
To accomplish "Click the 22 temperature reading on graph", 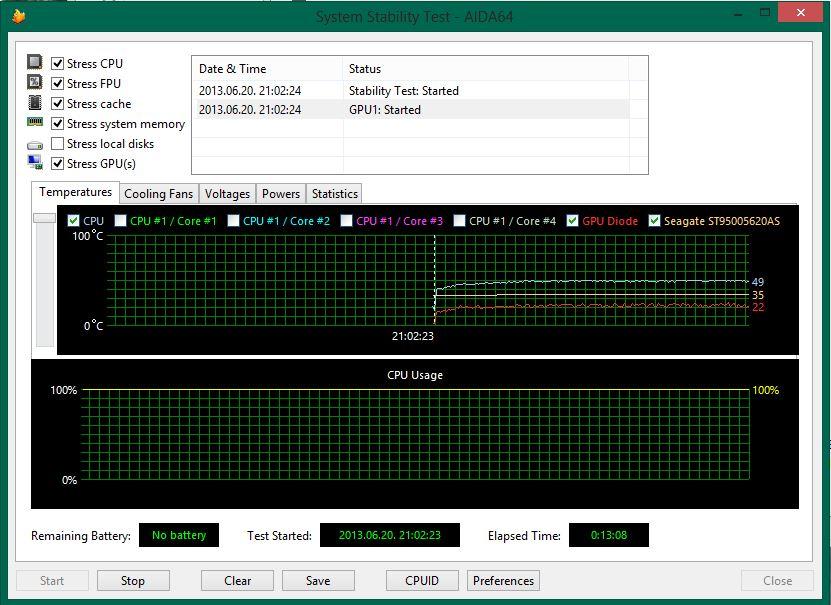I will (x=758, y=307).
